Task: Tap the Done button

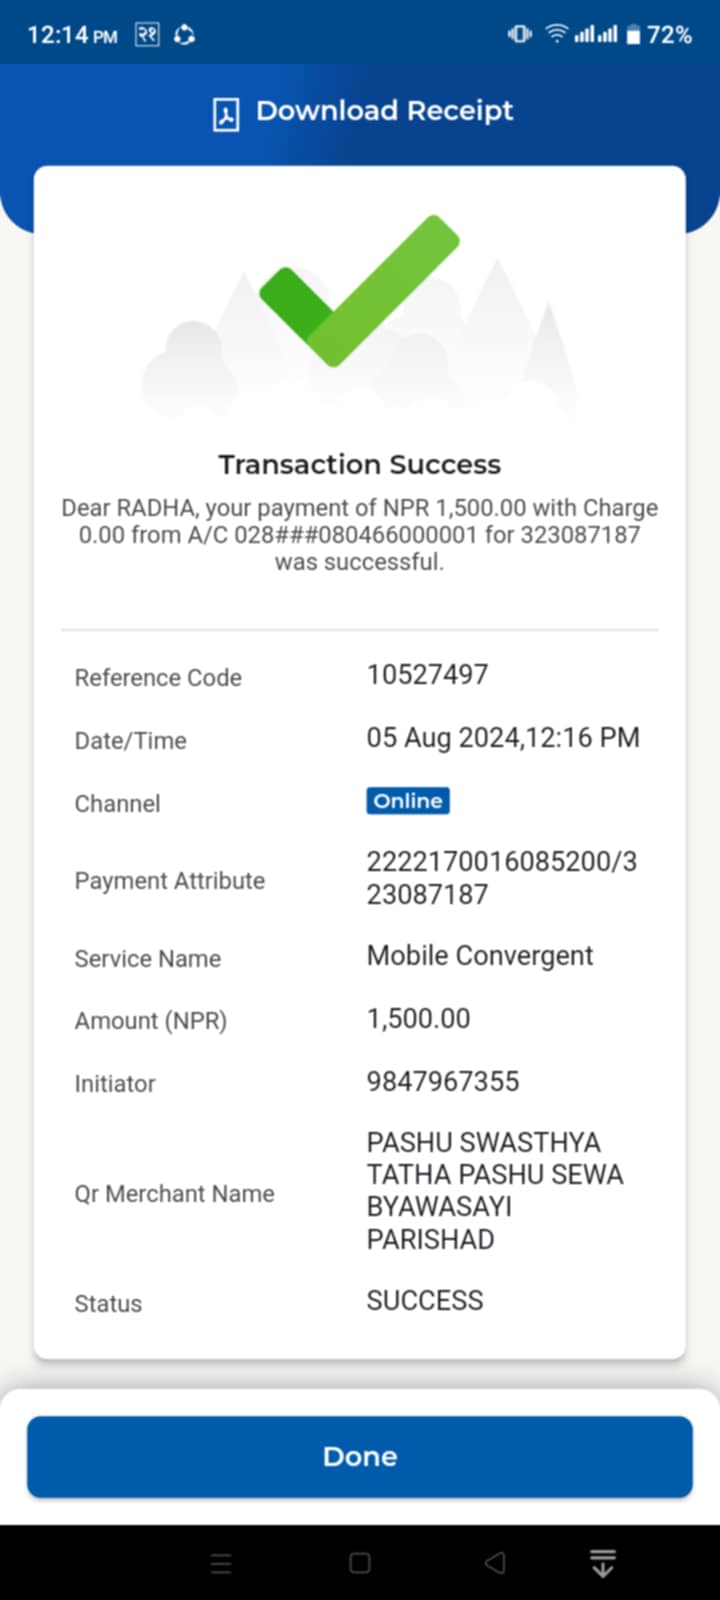Action: 360,1456
